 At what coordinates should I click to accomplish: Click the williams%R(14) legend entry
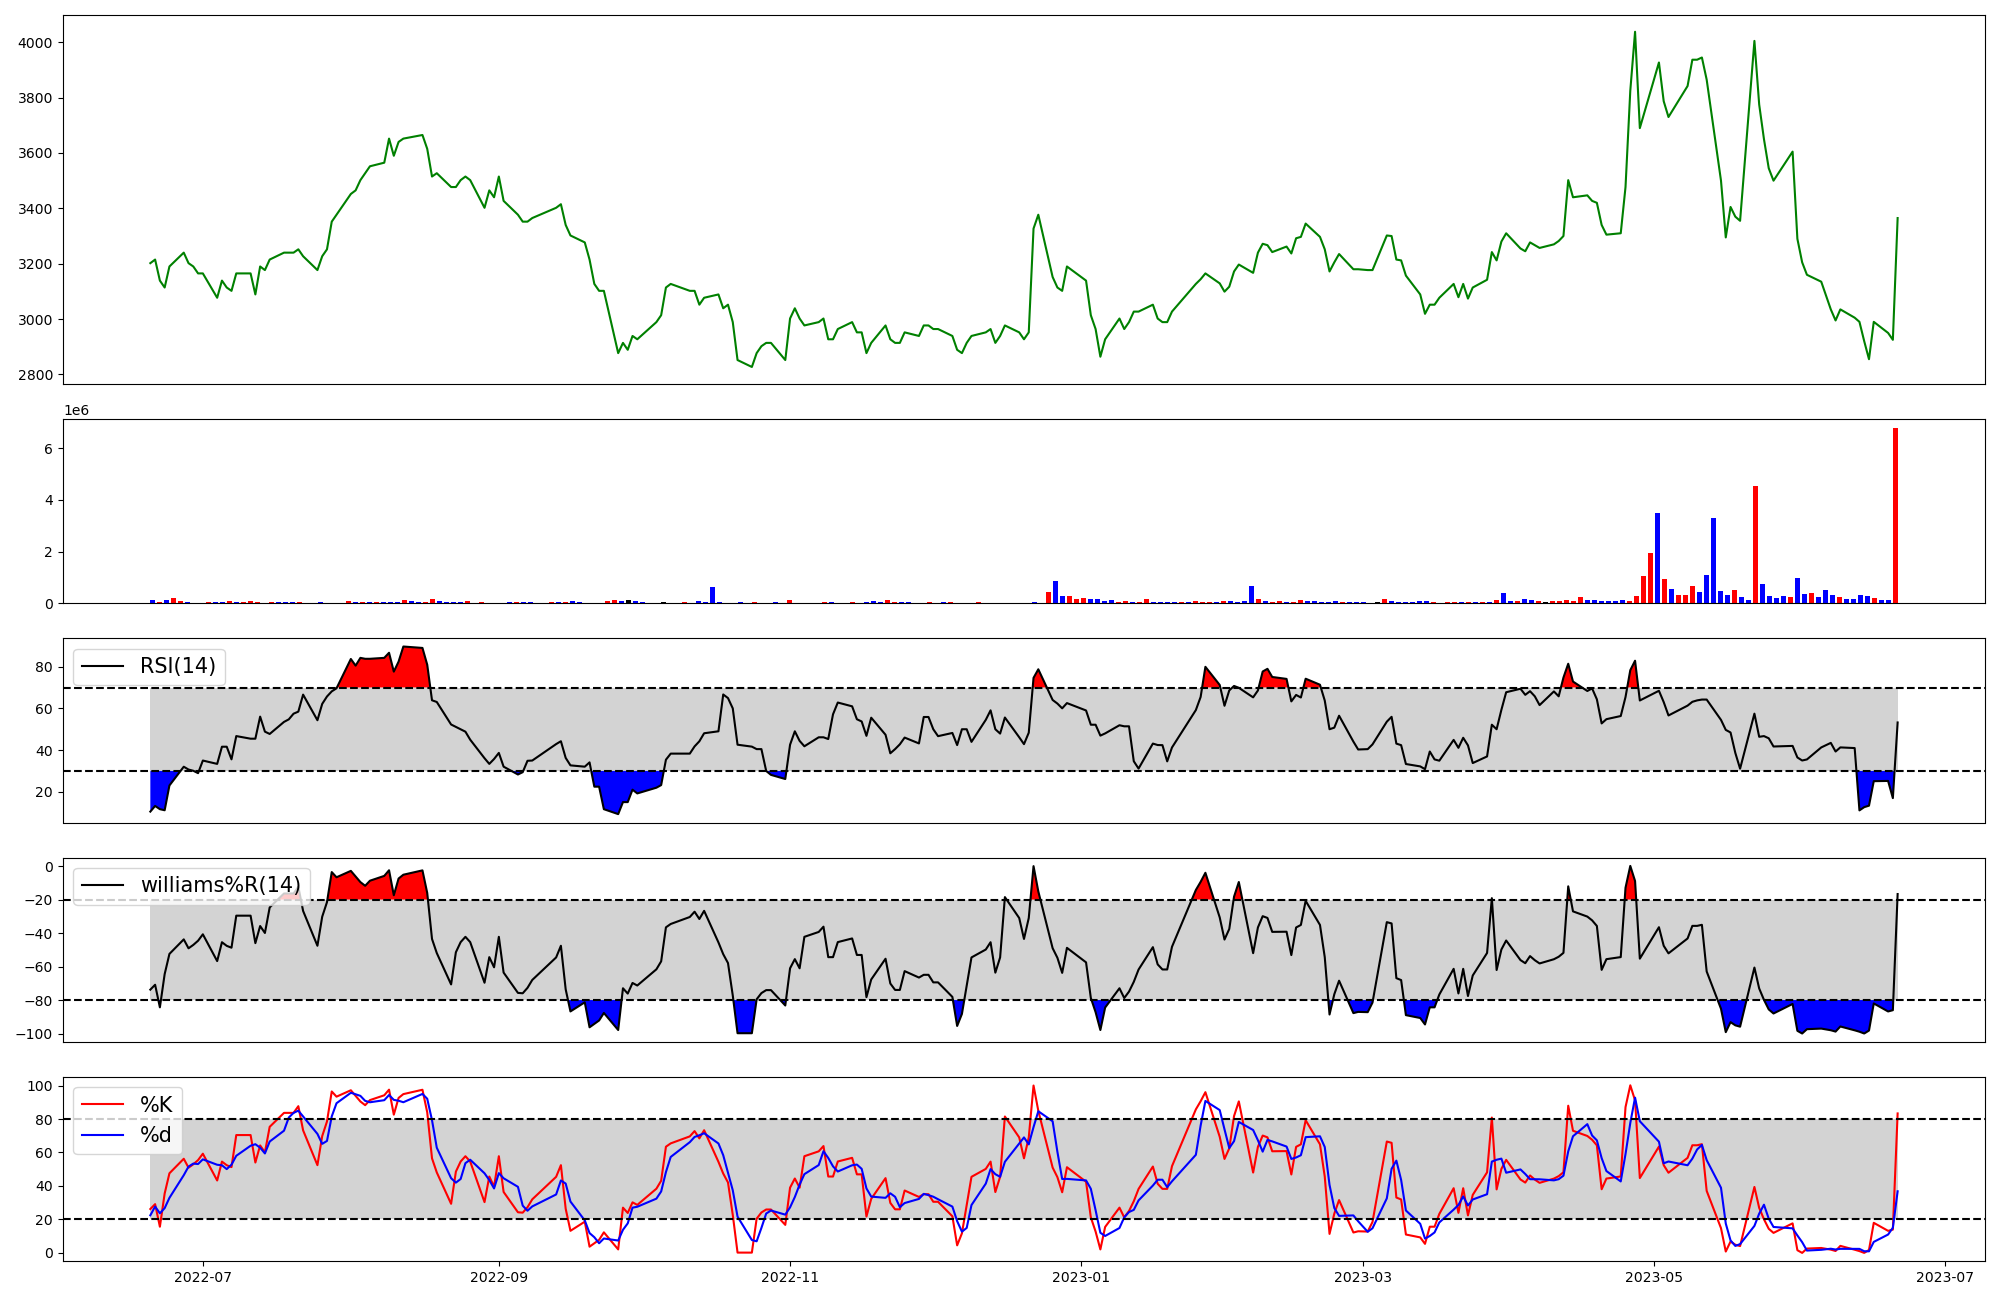point(220,885)
